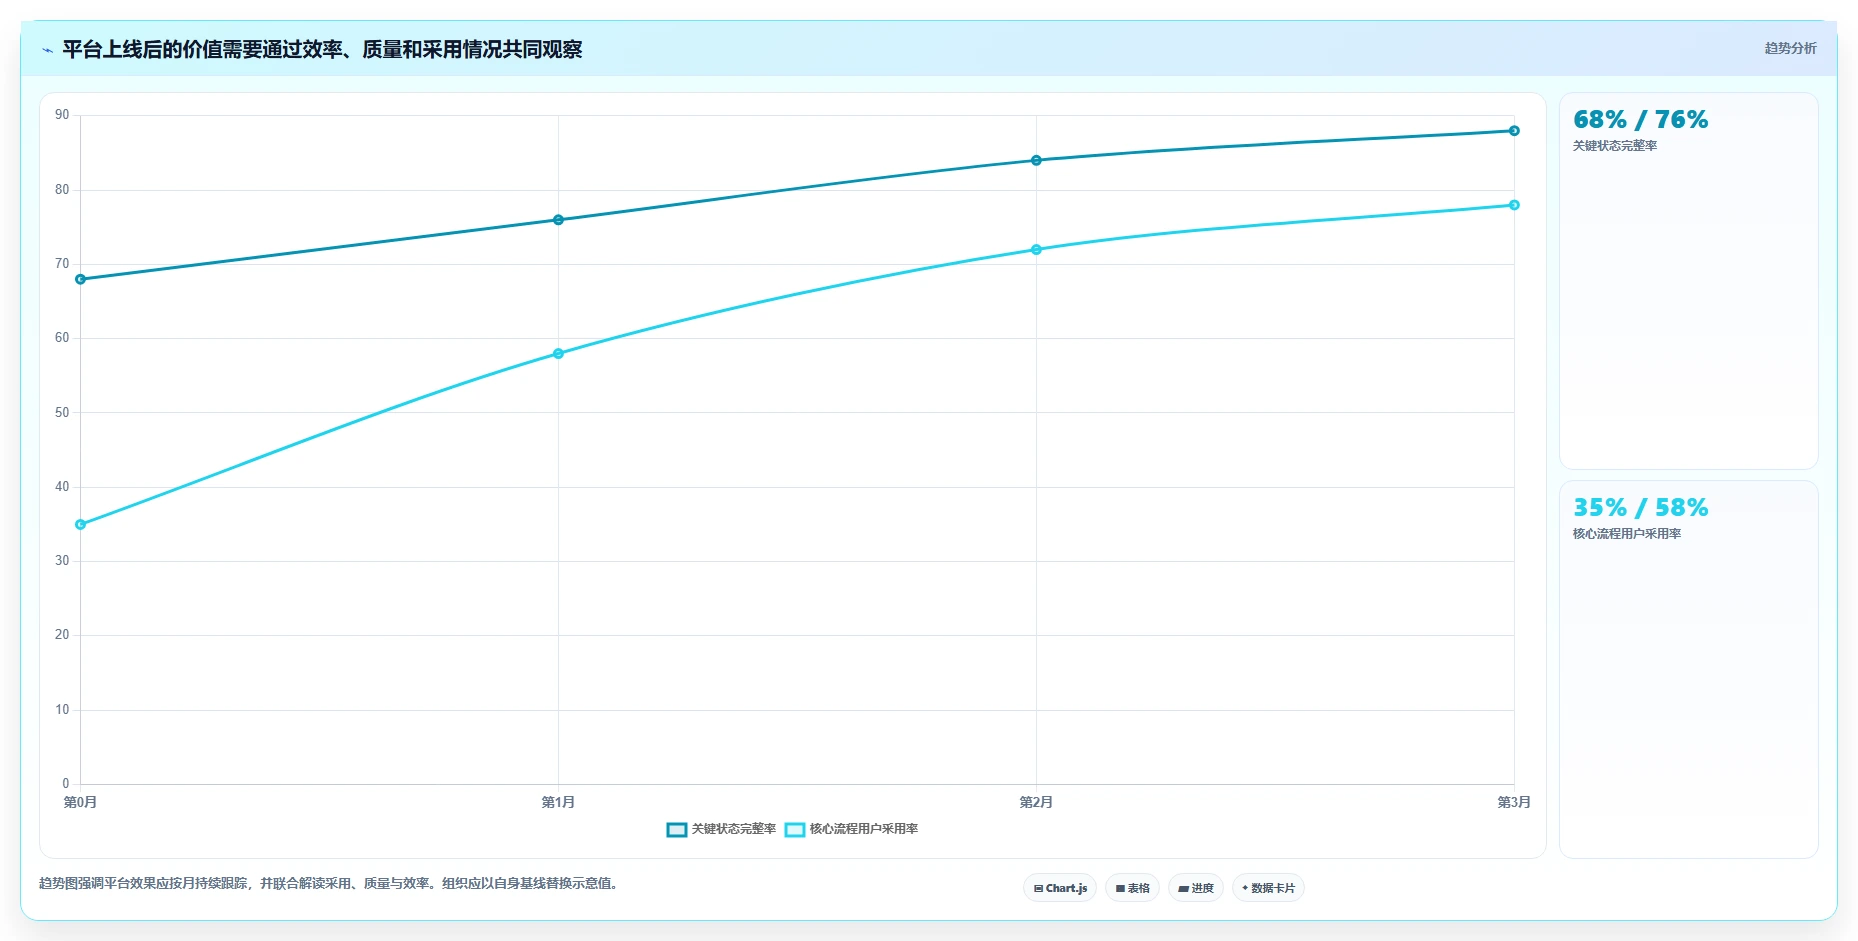Click the footer note starting with 趋势图强调

[330, 883]
